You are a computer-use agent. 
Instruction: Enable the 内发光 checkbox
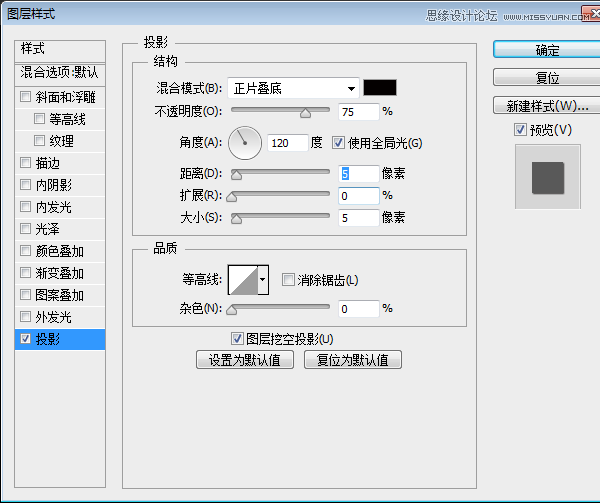25,207
